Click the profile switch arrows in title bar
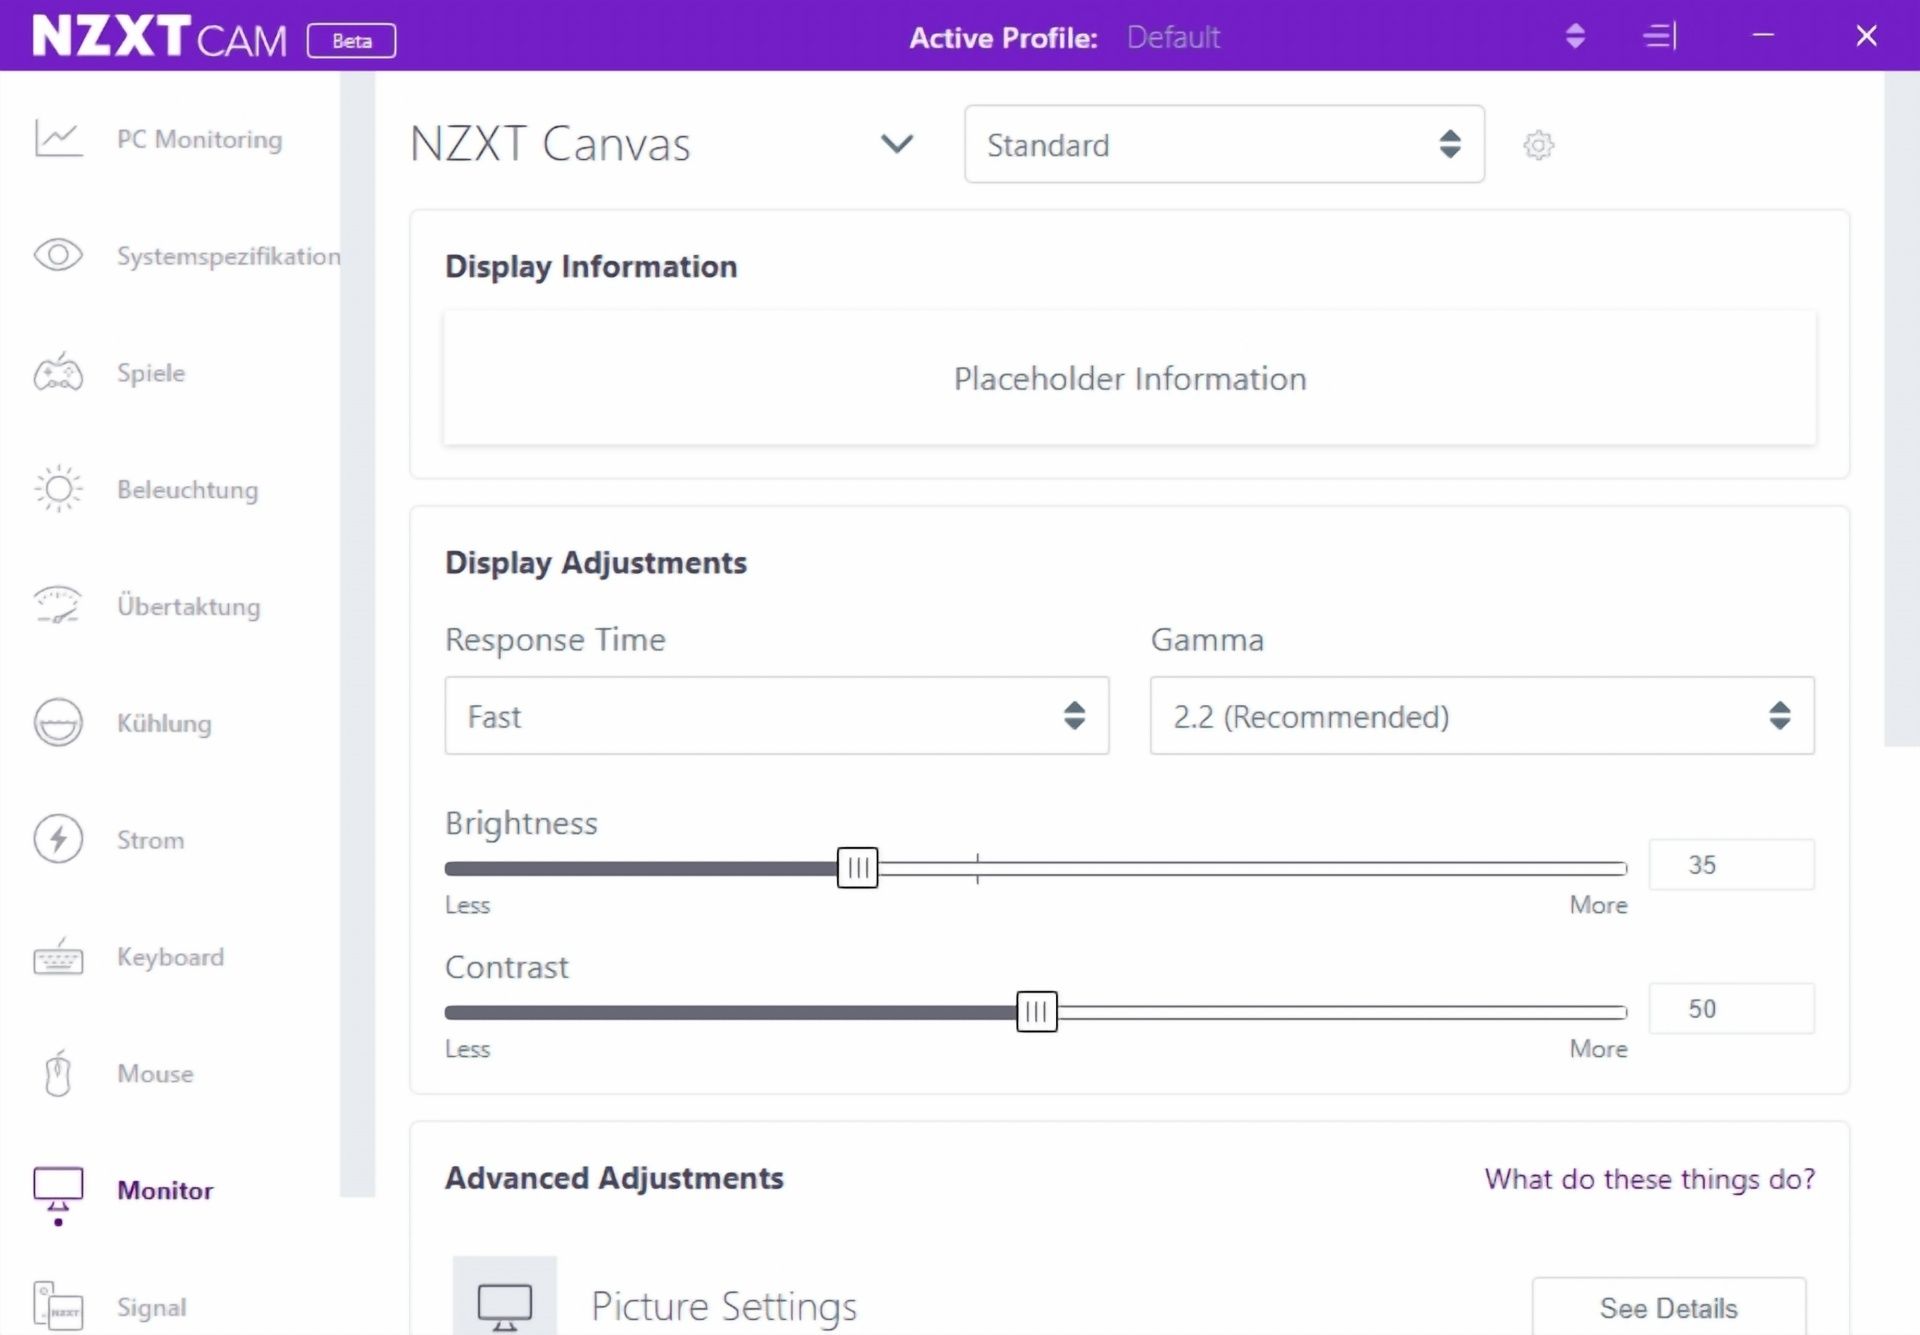 (1575, 36)
